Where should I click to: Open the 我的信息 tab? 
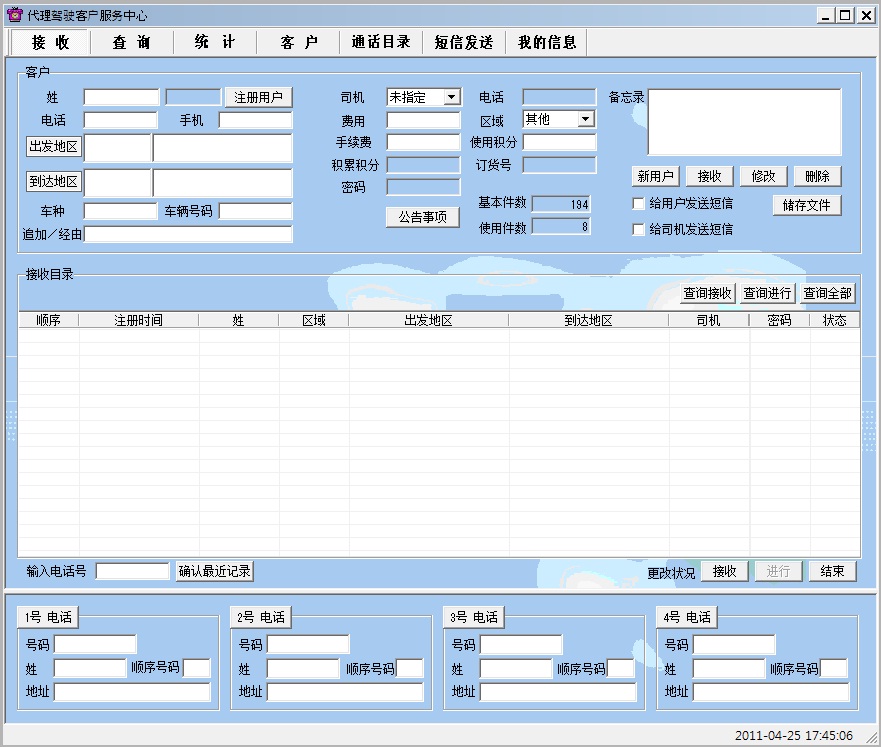tap(546, 42)
